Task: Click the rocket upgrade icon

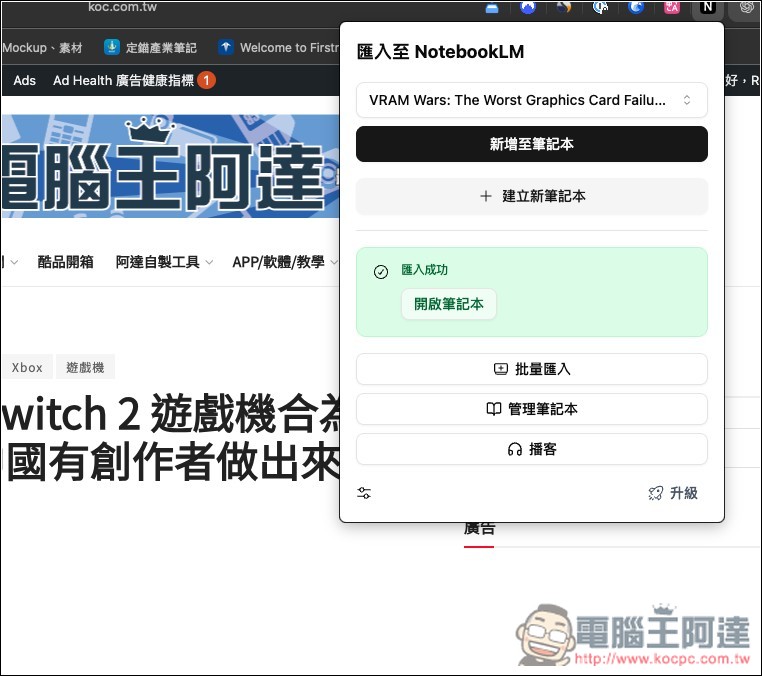Action: pyautogui.click(x=656, y=494)
